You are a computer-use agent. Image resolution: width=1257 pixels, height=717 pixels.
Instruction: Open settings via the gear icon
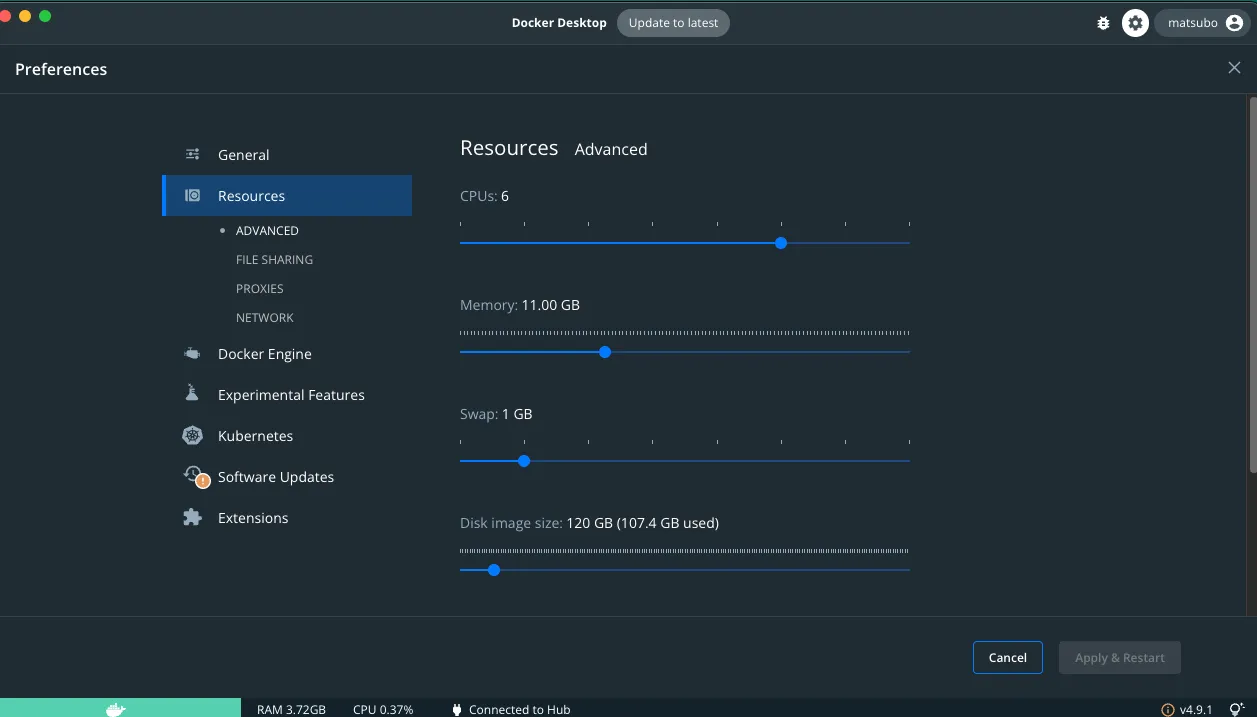click(1135, 23)
